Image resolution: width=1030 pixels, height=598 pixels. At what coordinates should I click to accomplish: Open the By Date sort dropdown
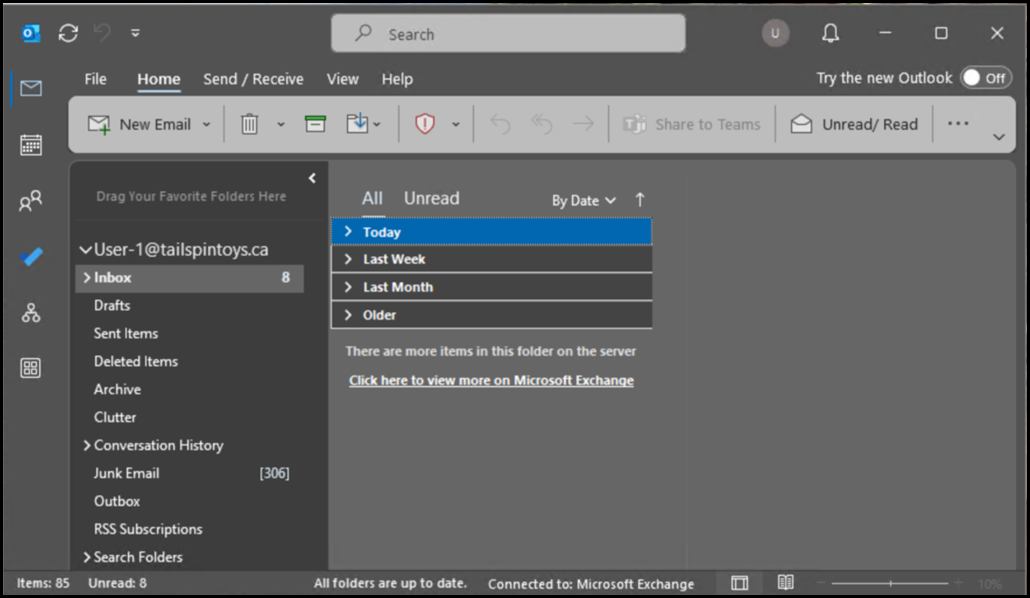coord(583,200)
